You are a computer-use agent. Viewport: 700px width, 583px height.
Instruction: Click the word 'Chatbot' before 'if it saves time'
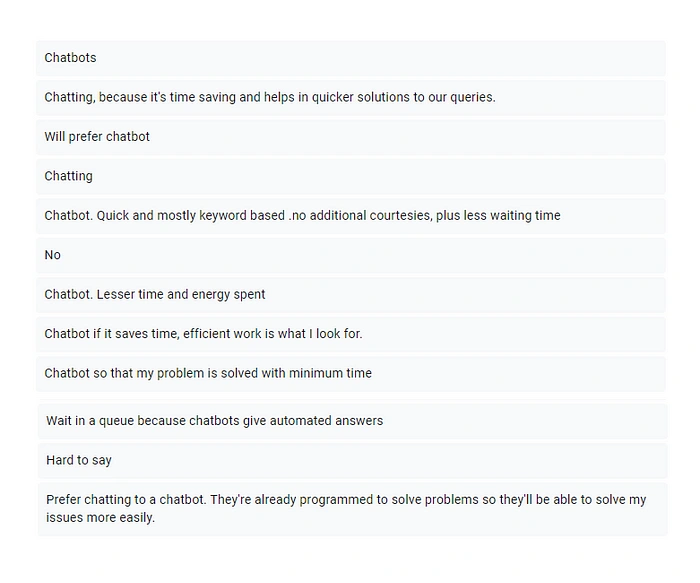coord(67,334)
